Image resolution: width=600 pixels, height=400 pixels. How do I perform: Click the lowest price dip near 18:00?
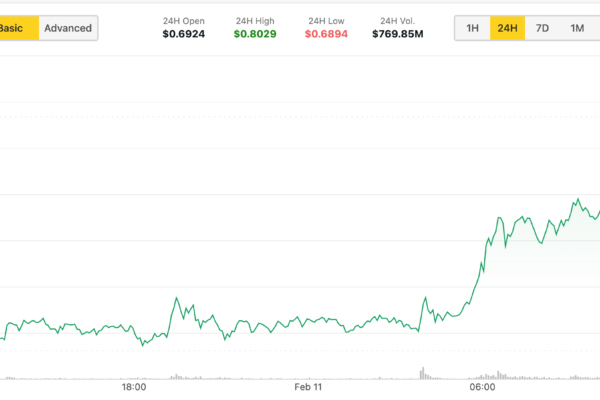coord(143,345)
